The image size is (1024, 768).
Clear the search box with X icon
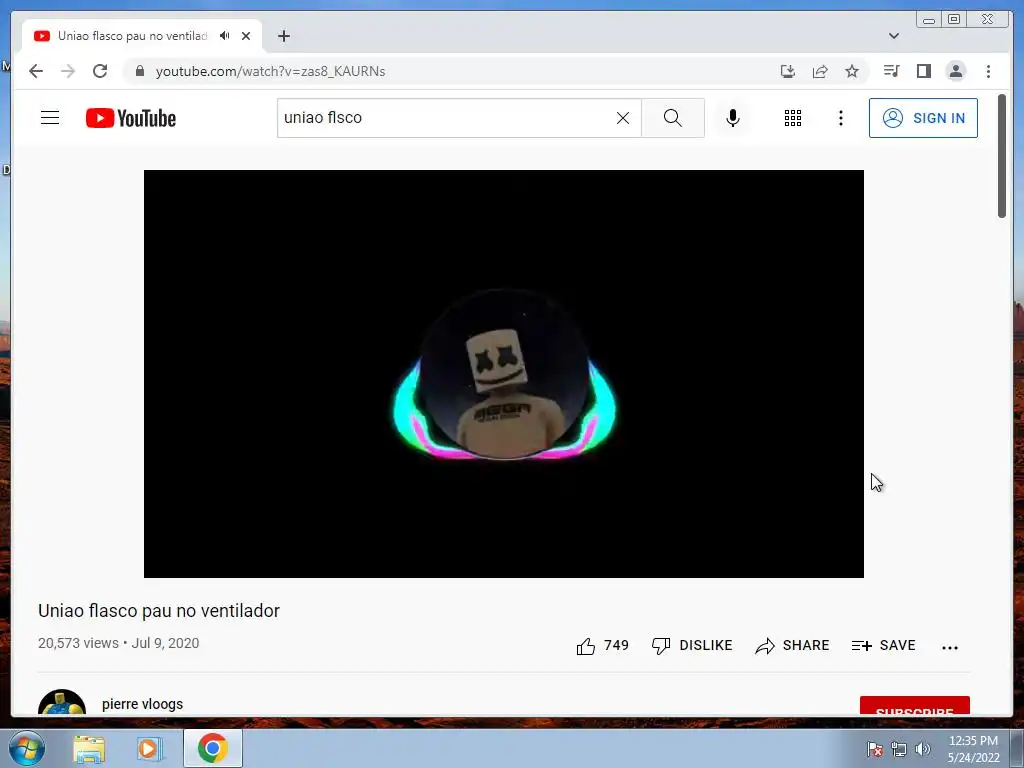tap(623, 118)
